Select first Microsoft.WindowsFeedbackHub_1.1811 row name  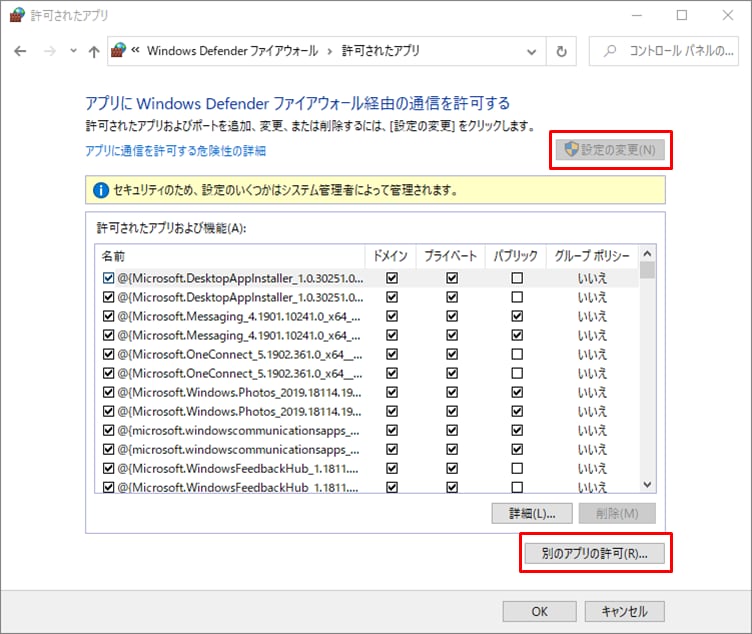(238, 469)
